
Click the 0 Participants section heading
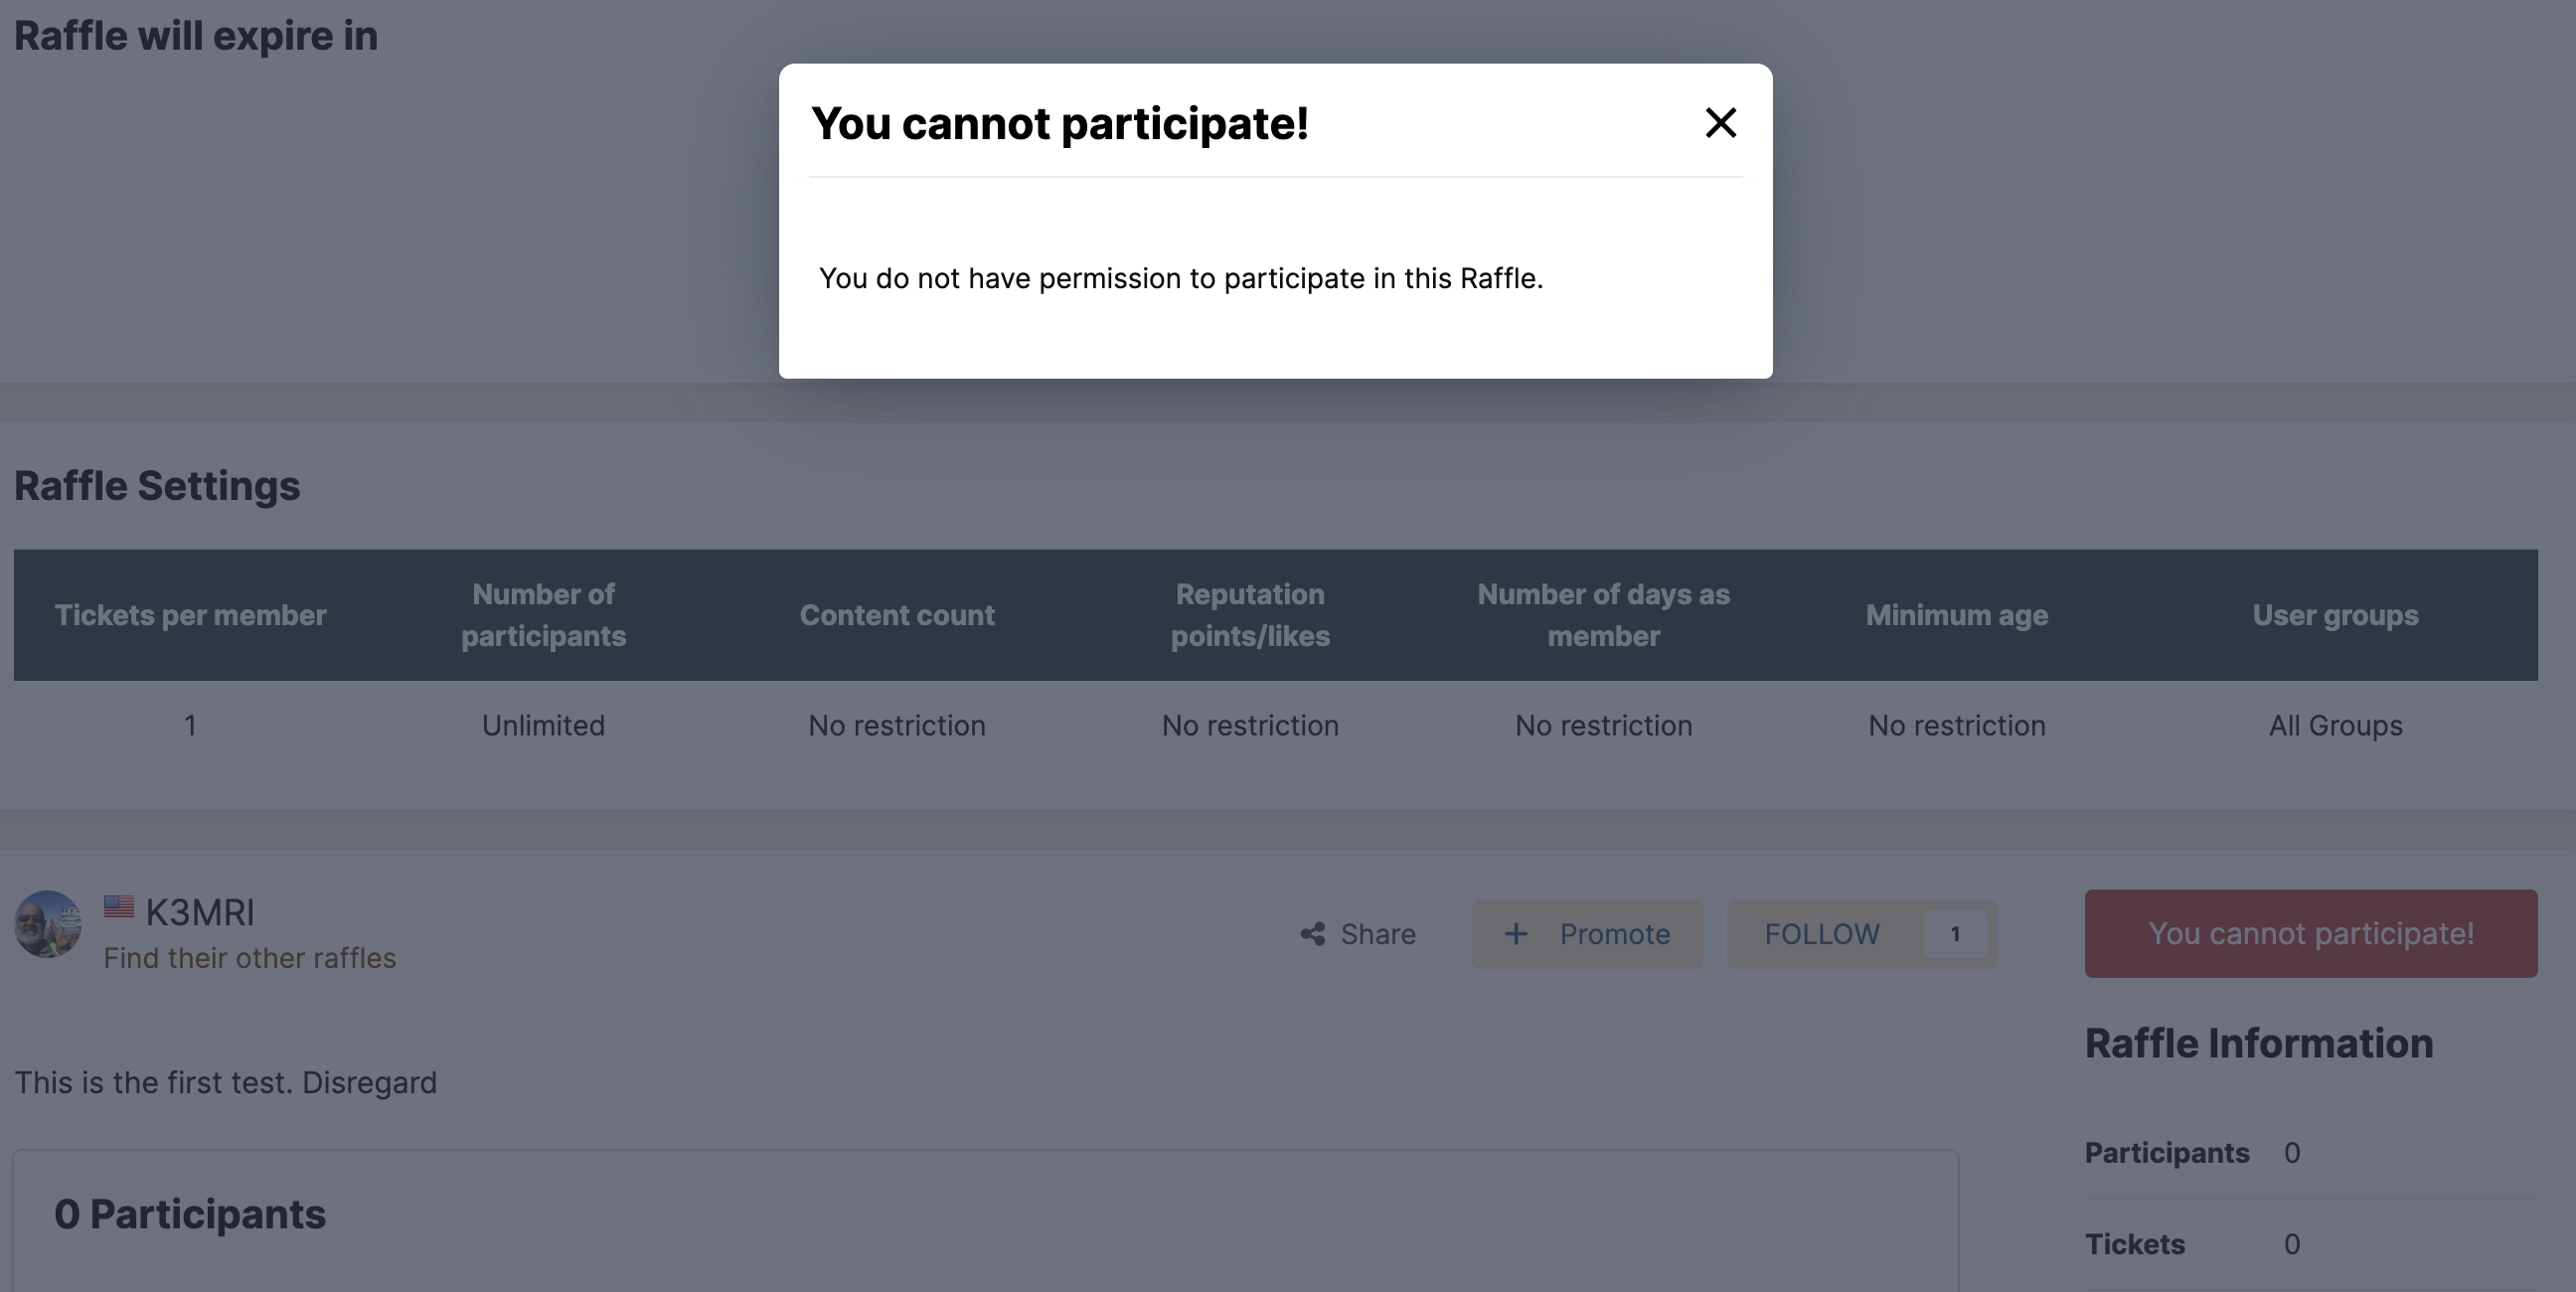[190, 1213]
